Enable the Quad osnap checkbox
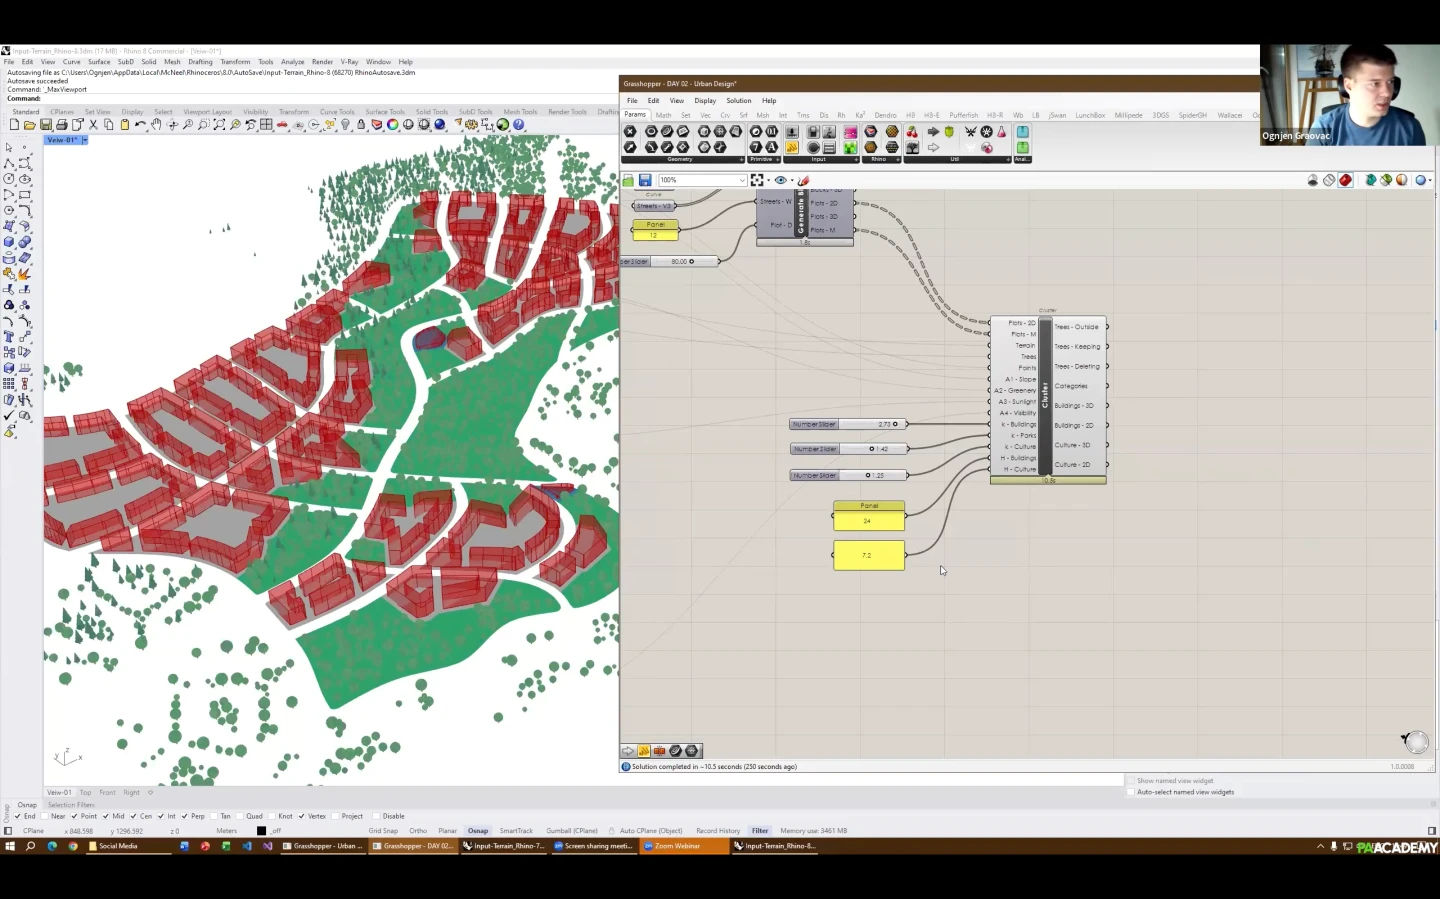The height and width of the screenshot is (899, 1440). click(x=241, y=816)
